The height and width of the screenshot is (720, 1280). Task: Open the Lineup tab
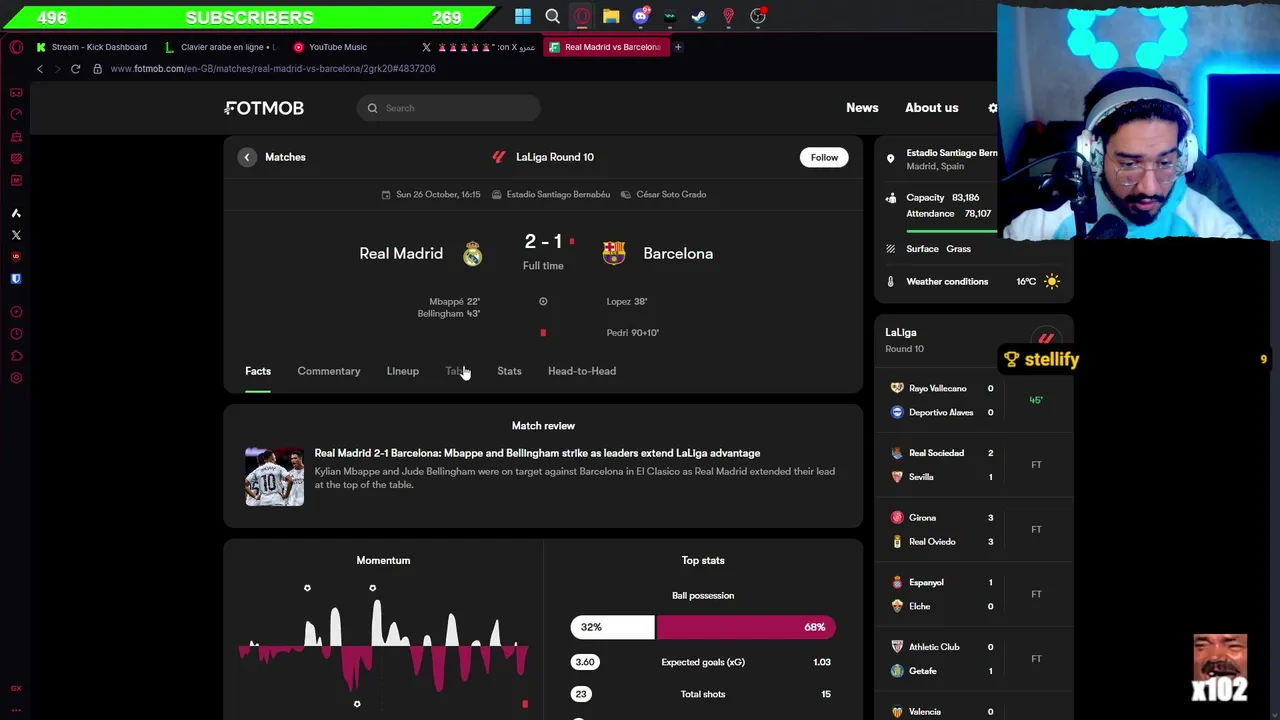tap(403, 371)
